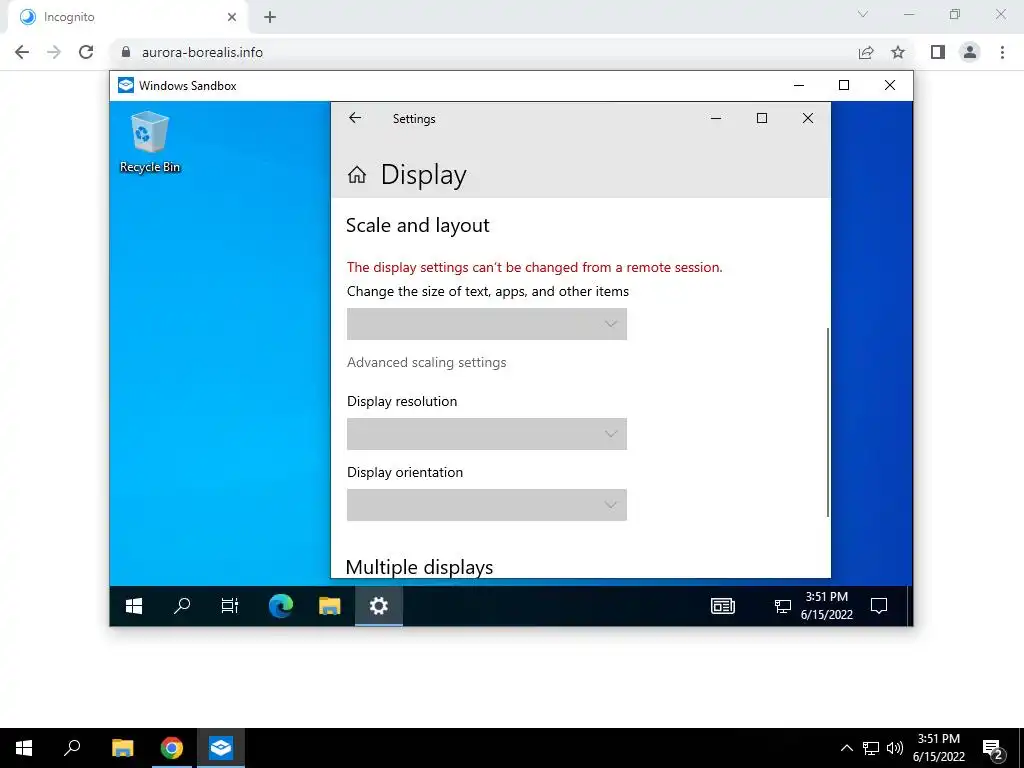Open search in the sandbox taskbar

pyautogui.click(x=182, y=606)
